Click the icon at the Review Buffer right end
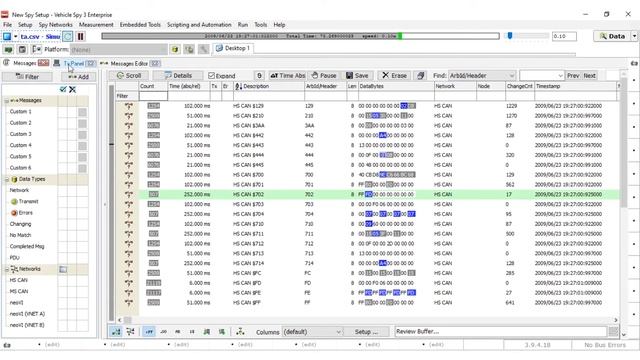Image resolution: width=640 pixels, height=360 pixels. click(613, 331)
